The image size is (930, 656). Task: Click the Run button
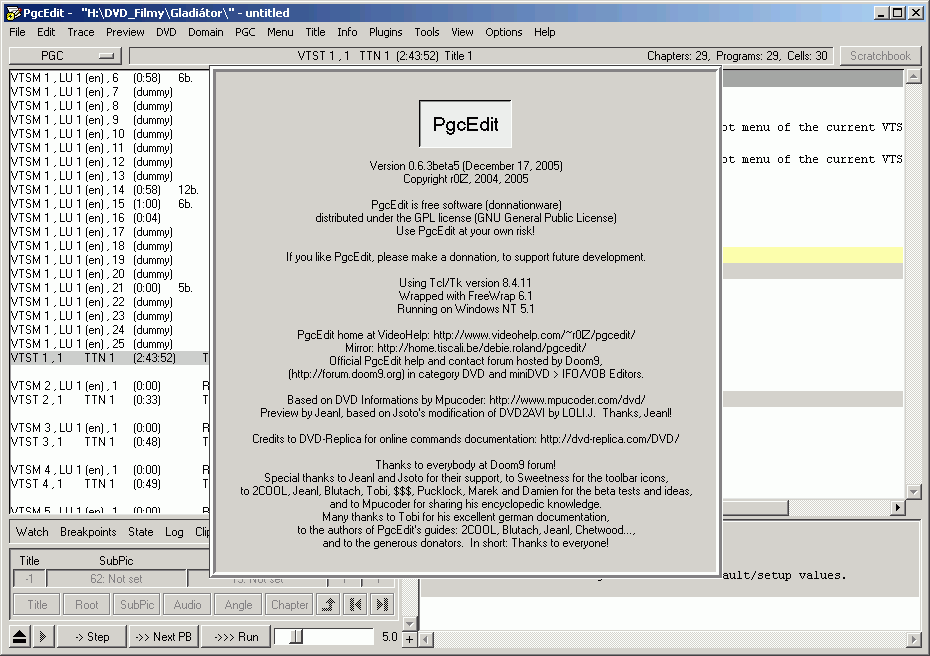point(236,636)
